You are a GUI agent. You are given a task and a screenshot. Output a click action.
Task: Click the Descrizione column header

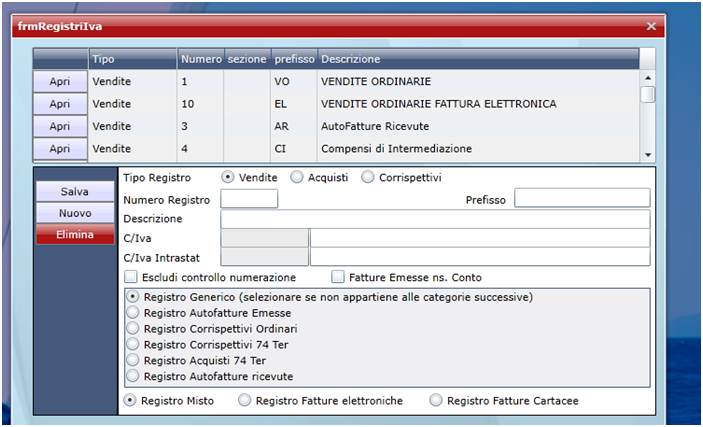478,59
